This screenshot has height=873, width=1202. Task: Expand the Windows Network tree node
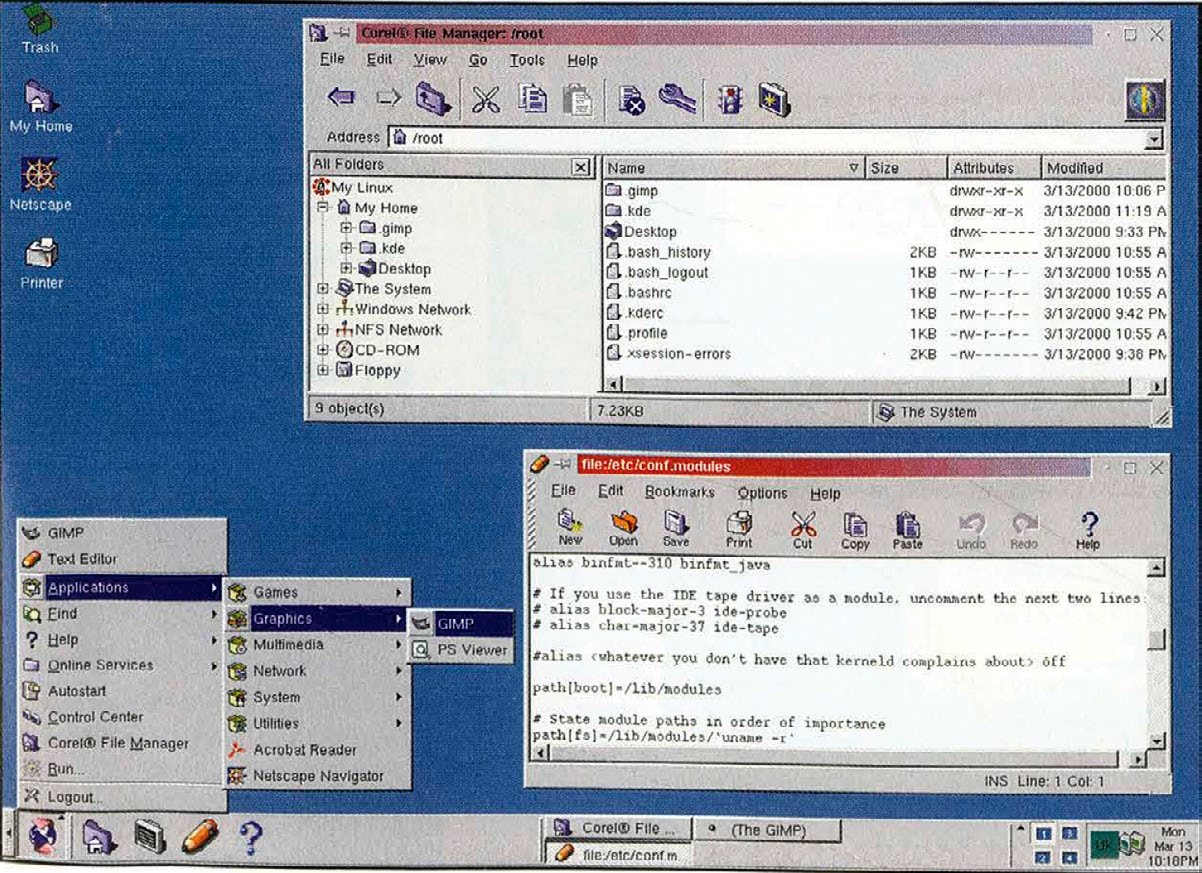[x=323, y=310]
